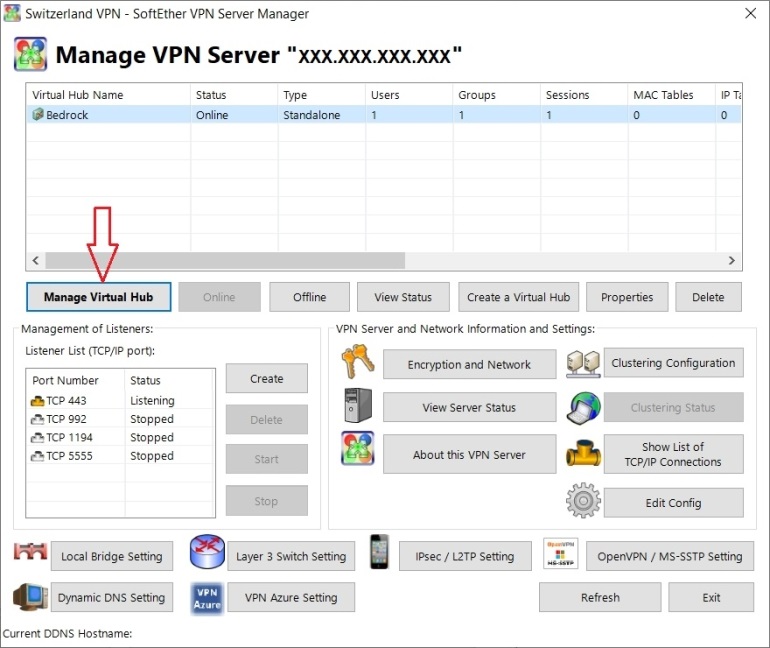Click the VPN Azure blue icon
The image size is (770, 648).
[x=206, y=597]
